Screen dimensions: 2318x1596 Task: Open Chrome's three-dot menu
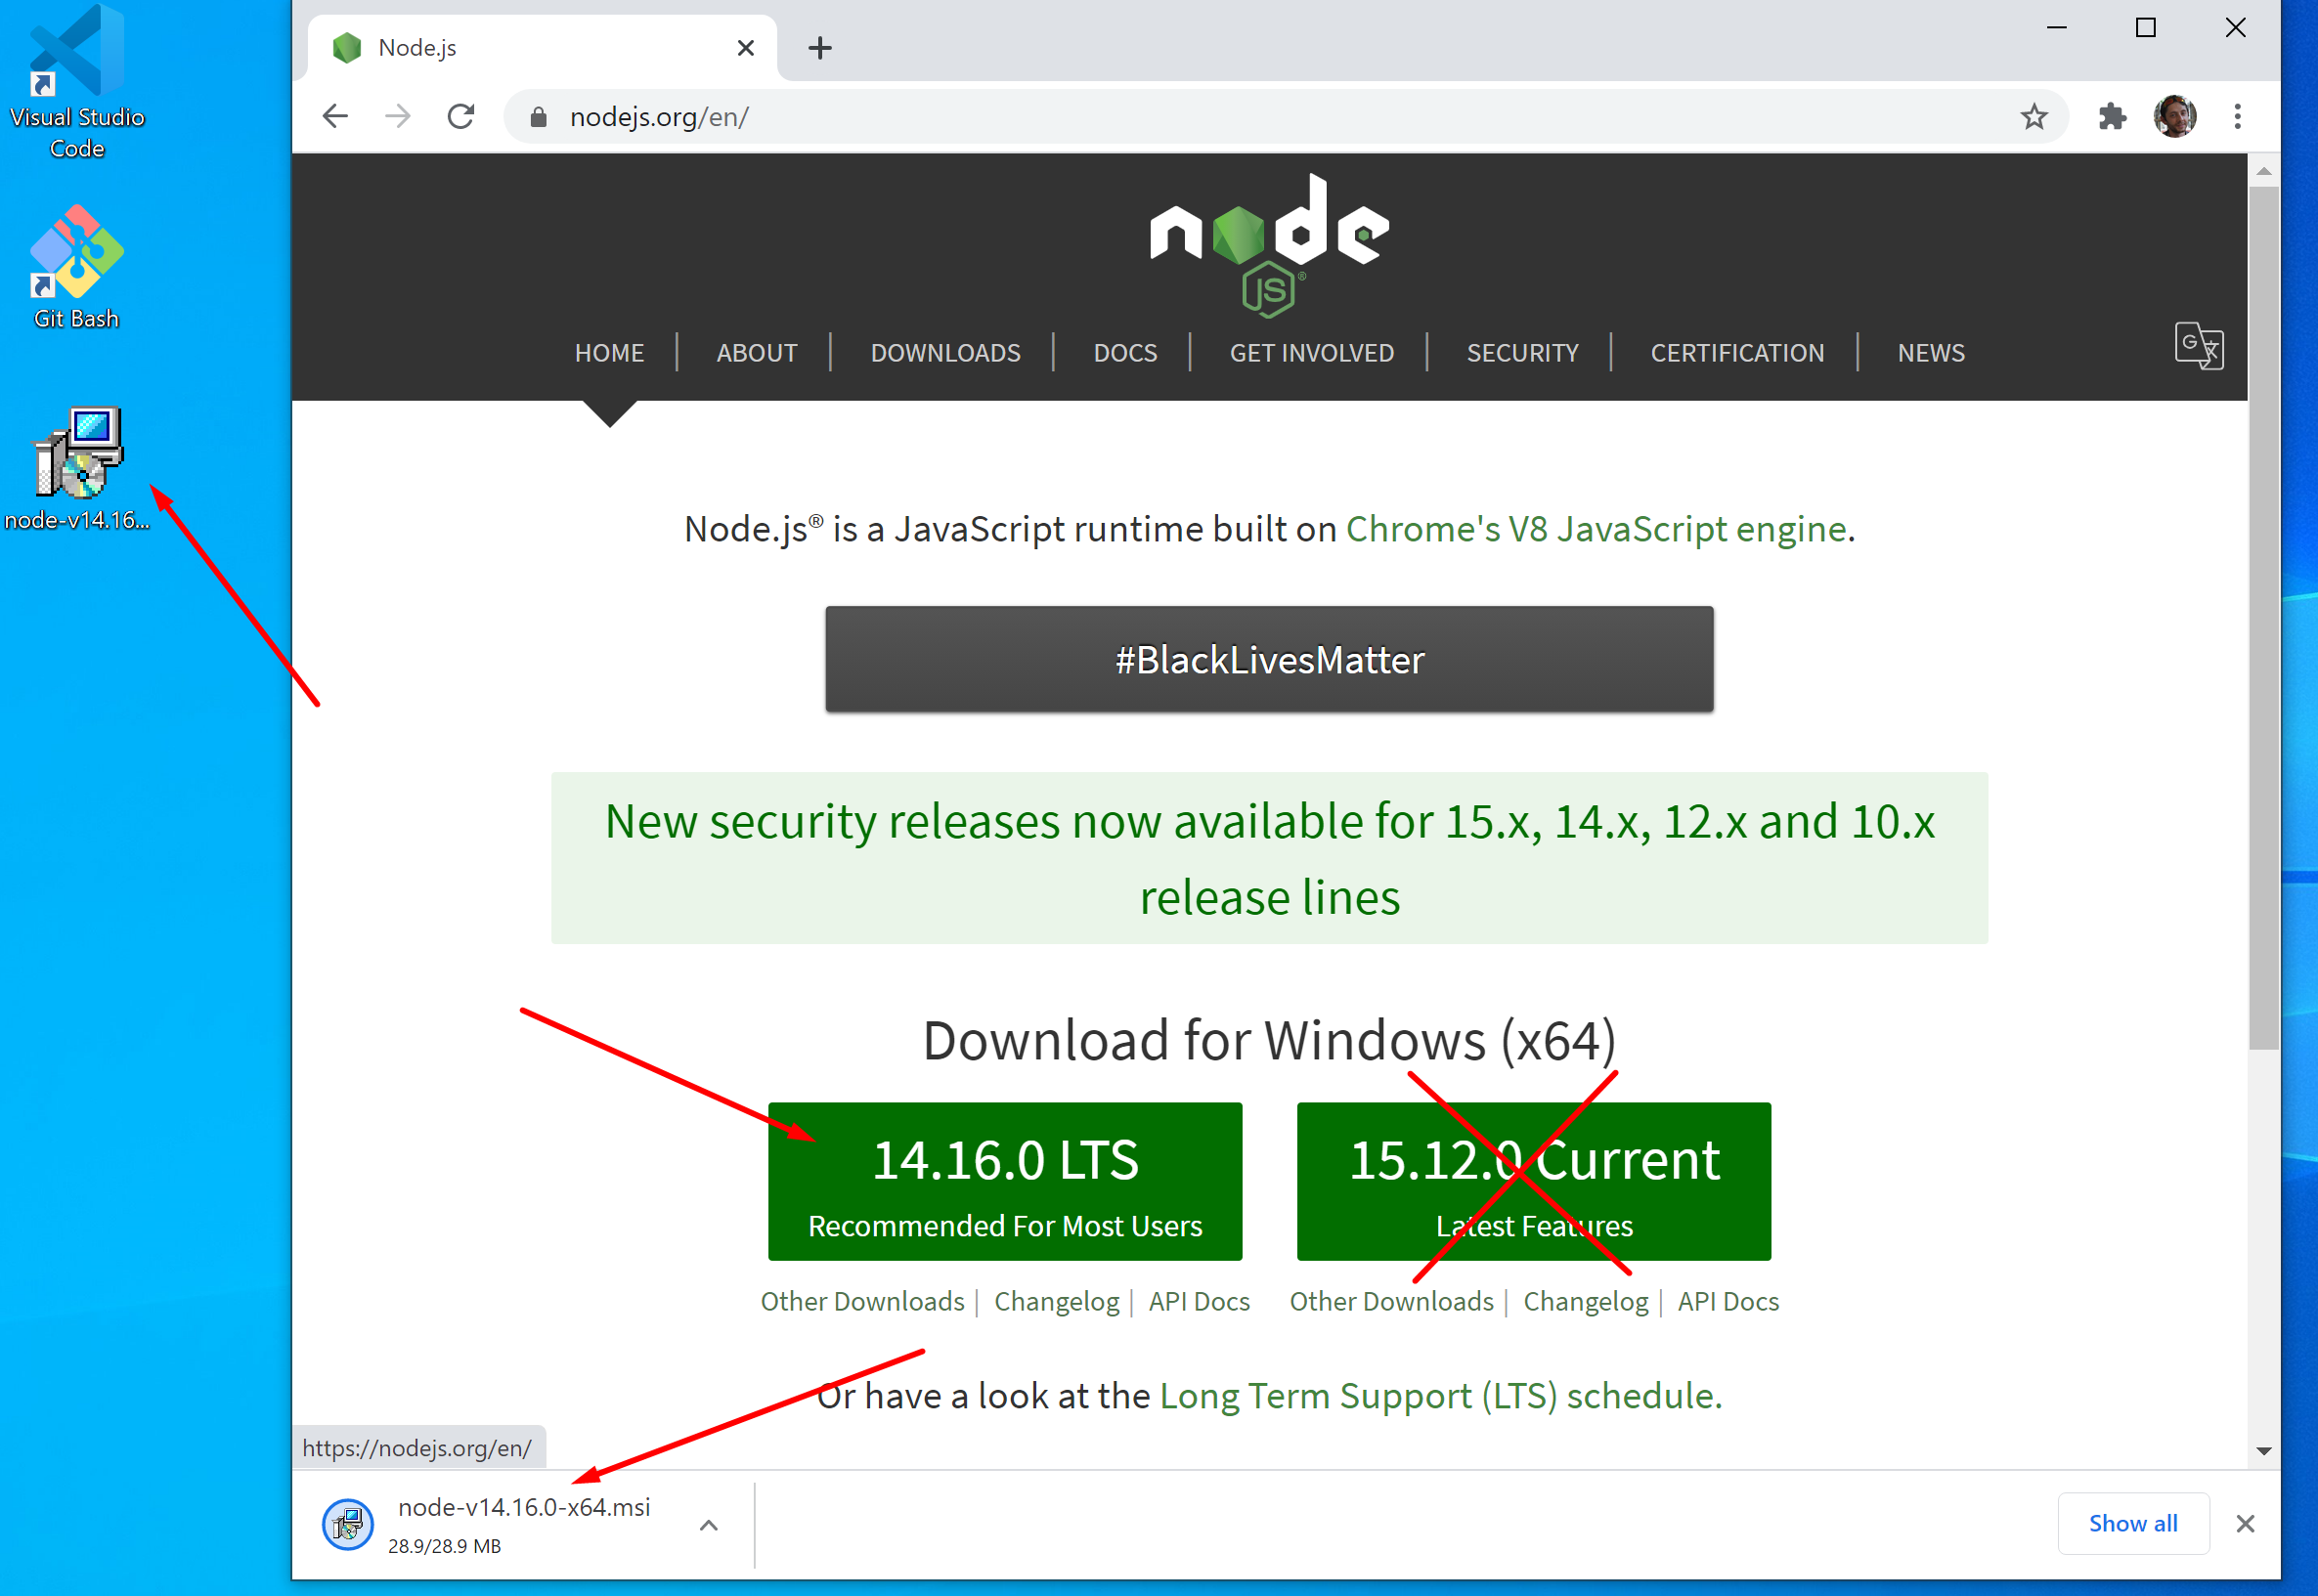(x=2238, y=117)
